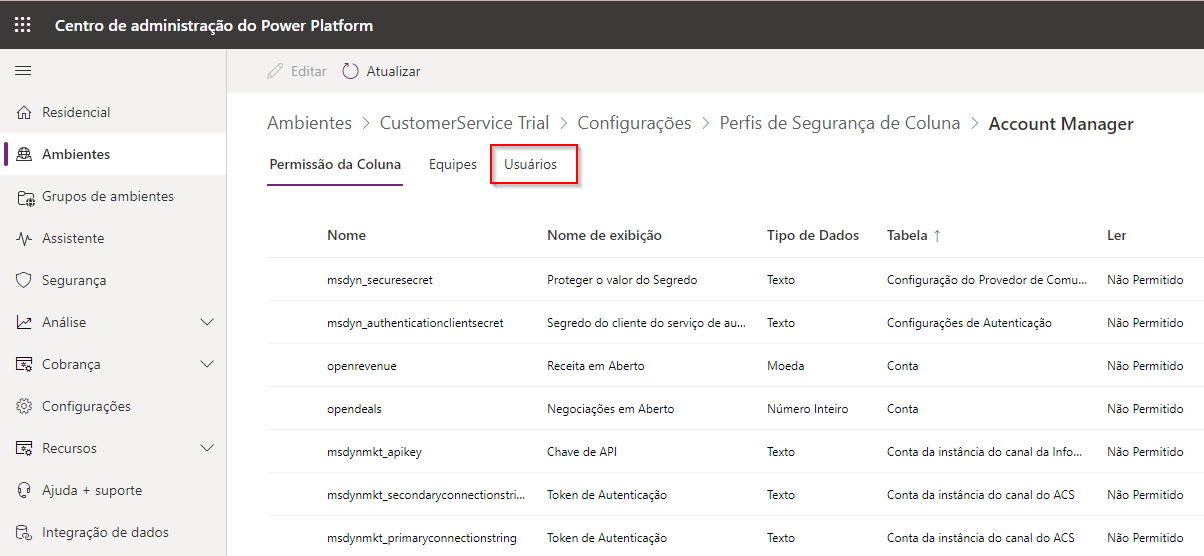Viewport: 1204px width, 556px height.
Task: Click Account Manager profile title
Action: click(x=1061, y=124)
